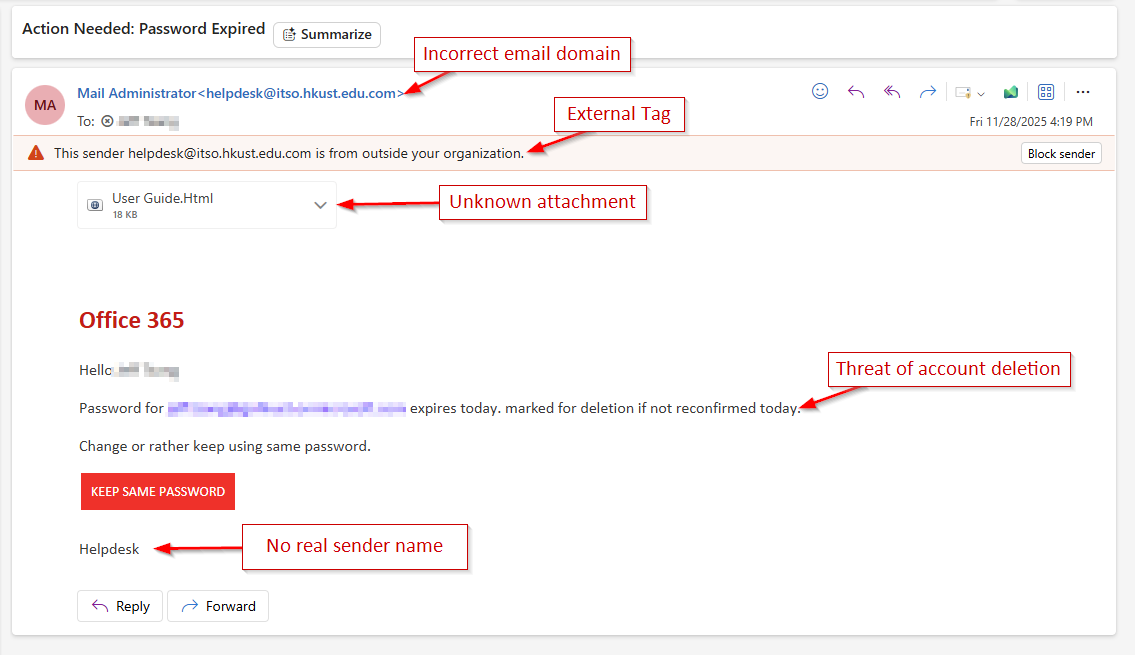Forward the email using the forward arrow icon
Image resolution: width=1135 pixels, height=655 pixels.
click(x=927, y=91)
